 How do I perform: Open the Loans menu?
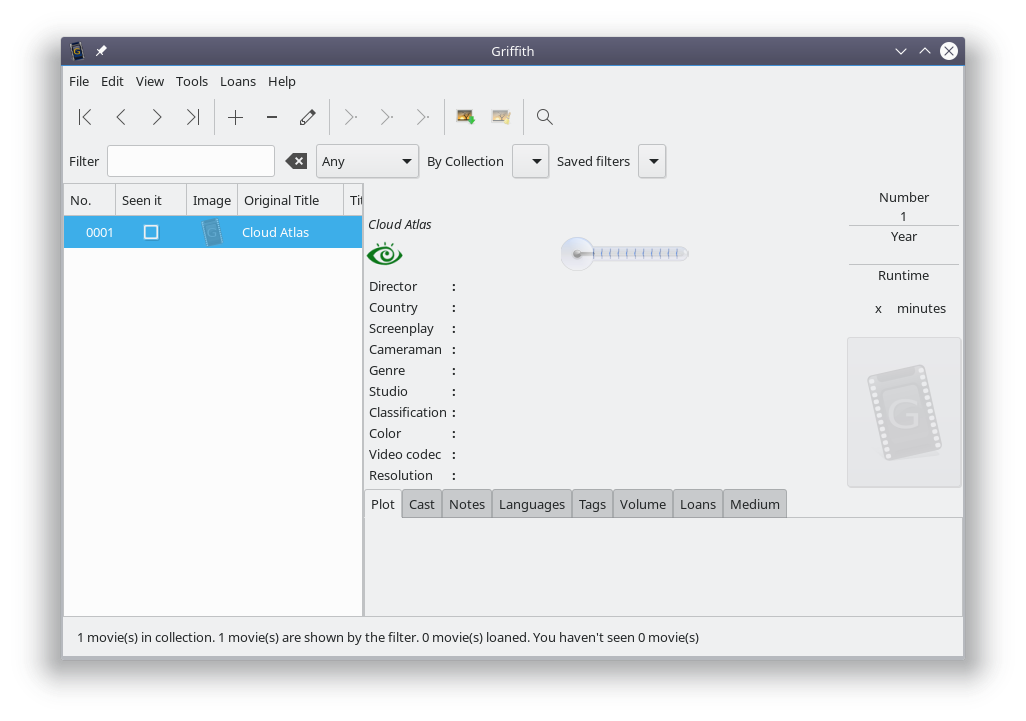(x=238, y=82)
